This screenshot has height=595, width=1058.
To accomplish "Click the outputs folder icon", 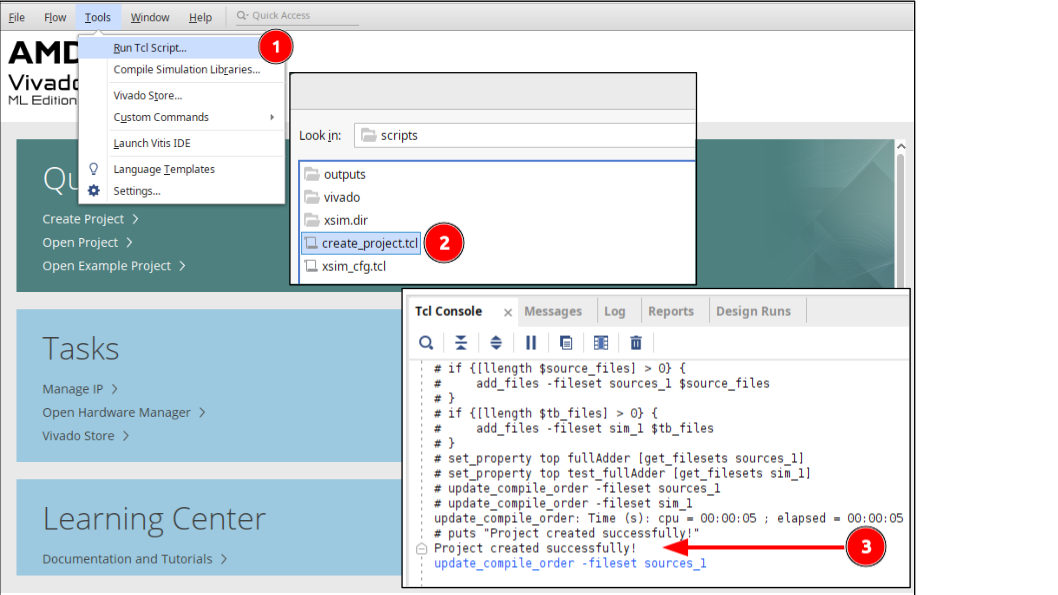I will (x=312, y=174).
